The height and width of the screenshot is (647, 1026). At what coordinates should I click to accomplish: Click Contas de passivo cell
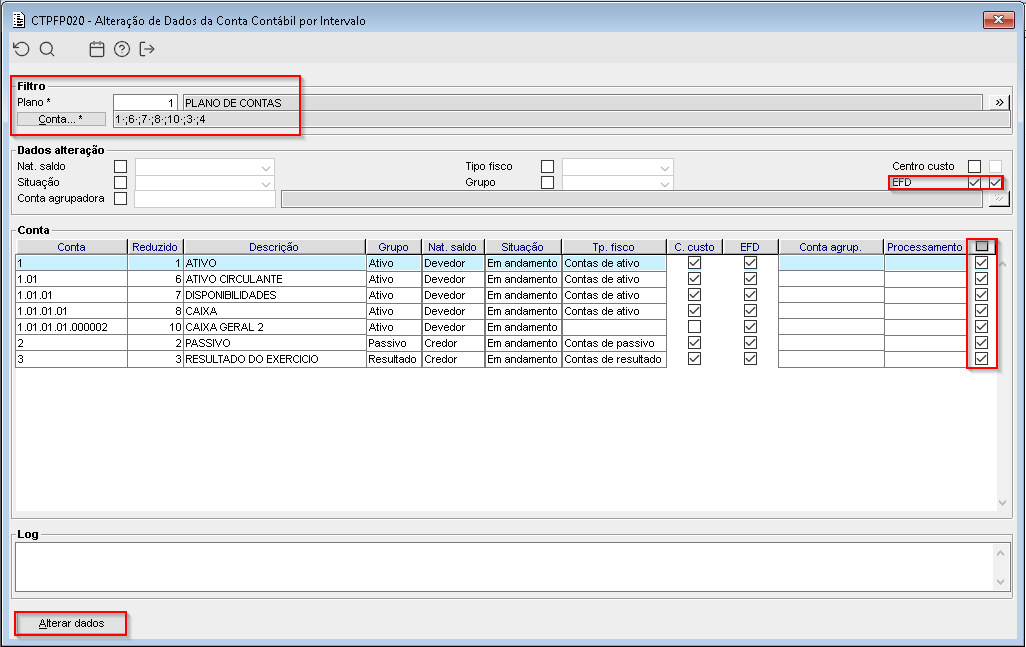(614, 343)
